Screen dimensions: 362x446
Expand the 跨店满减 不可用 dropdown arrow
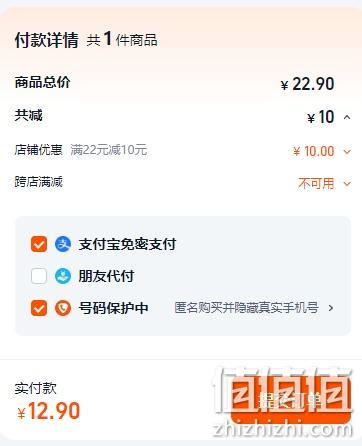click(x=347, y=183)
